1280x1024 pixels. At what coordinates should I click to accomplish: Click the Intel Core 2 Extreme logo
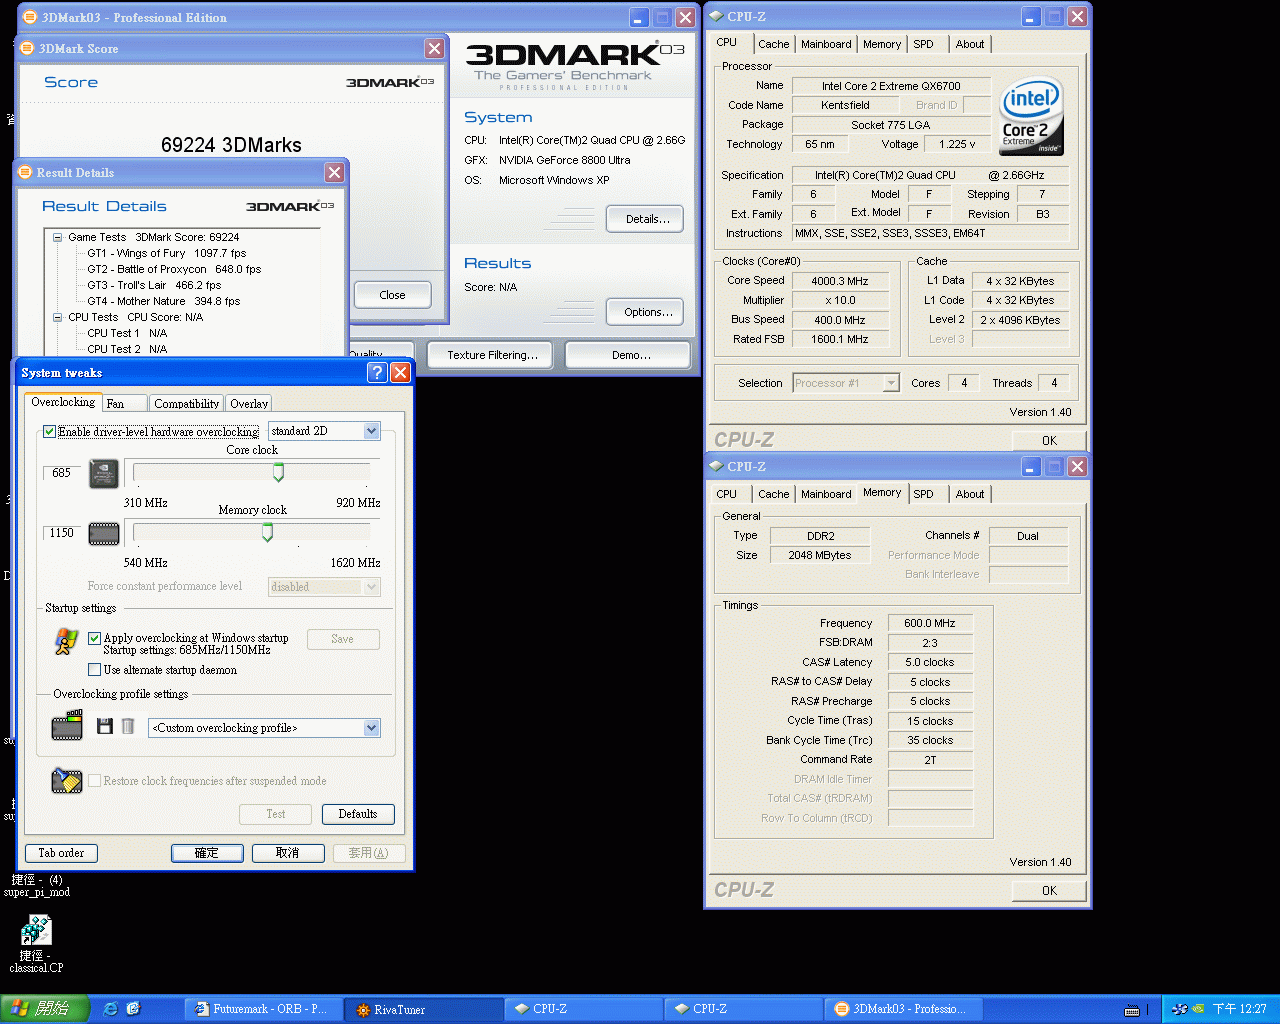point(1031,117)
